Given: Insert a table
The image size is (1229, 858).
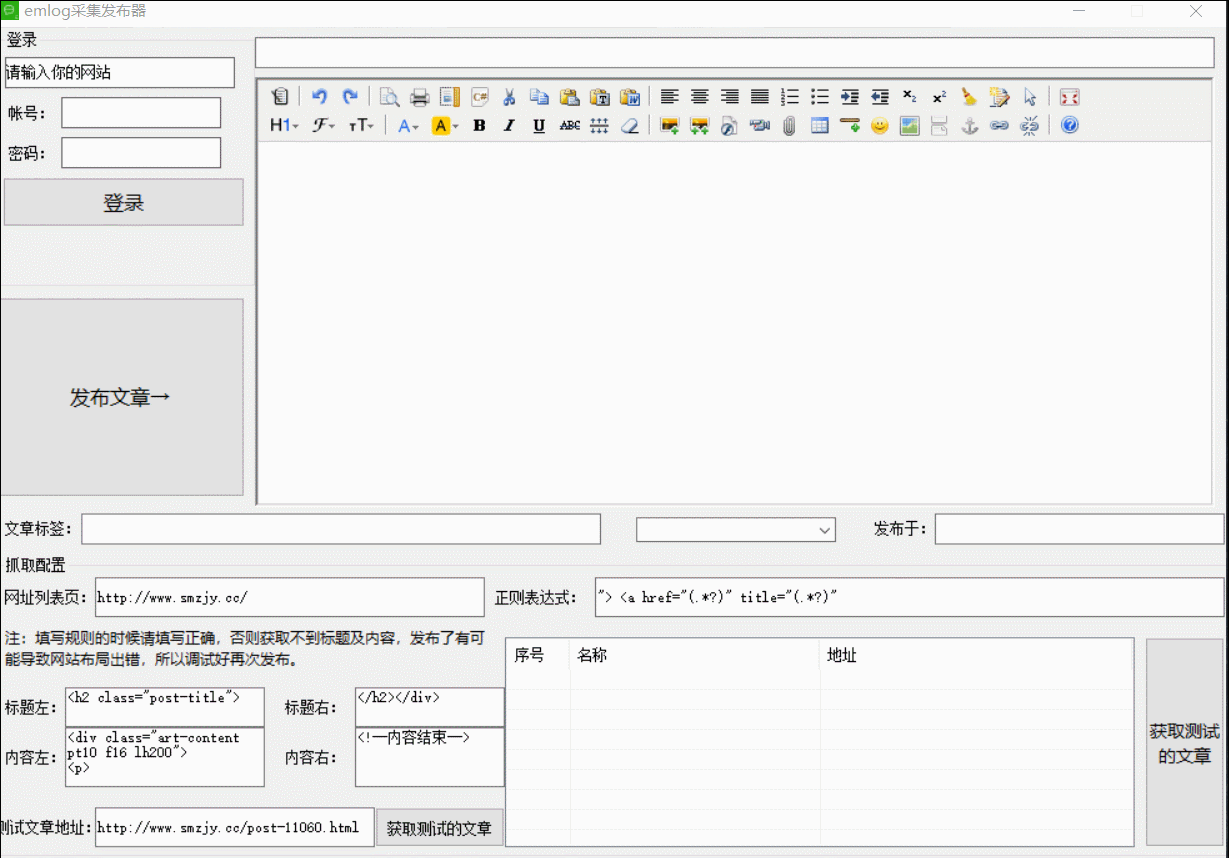Looking at the screenshot, I should pyautogui.click(x=820, y=126).
